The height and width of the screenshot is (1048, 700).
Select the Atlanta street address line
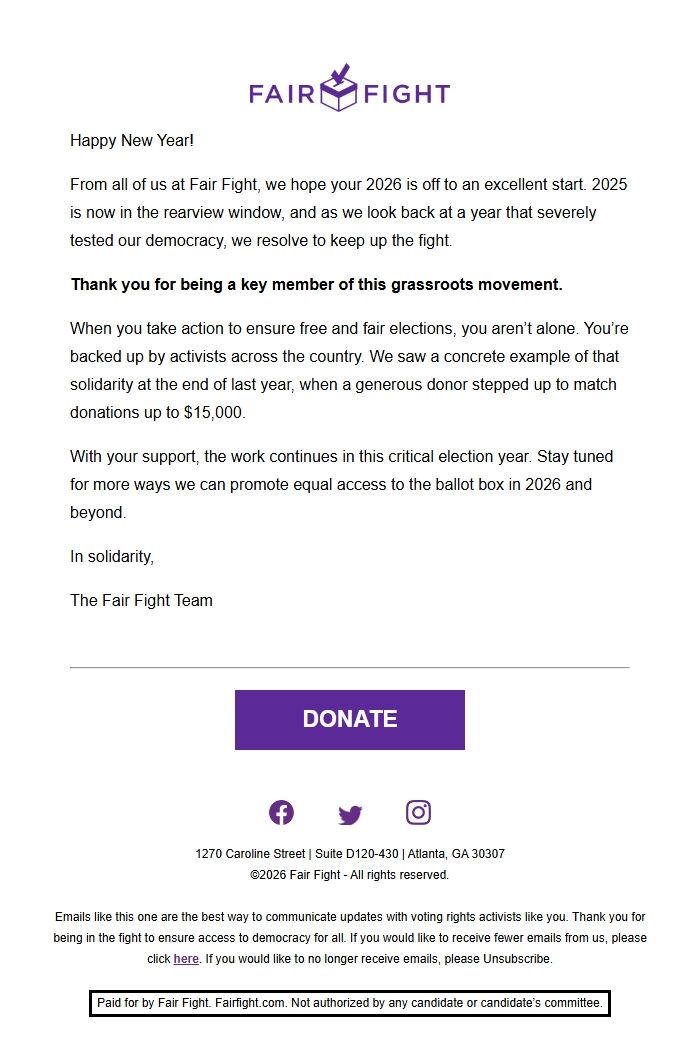(350, 853)
